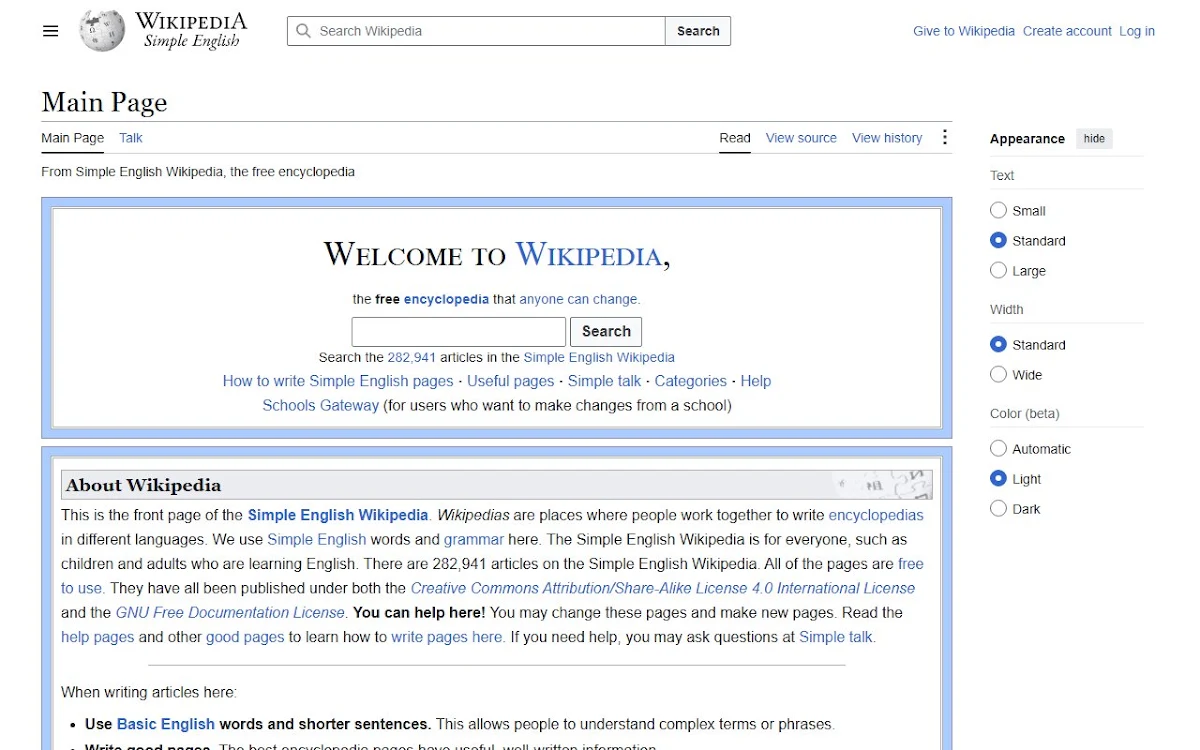Open the View history tab
The height and width of the screenshot is (750, 1200).
[x=887, y=138]
